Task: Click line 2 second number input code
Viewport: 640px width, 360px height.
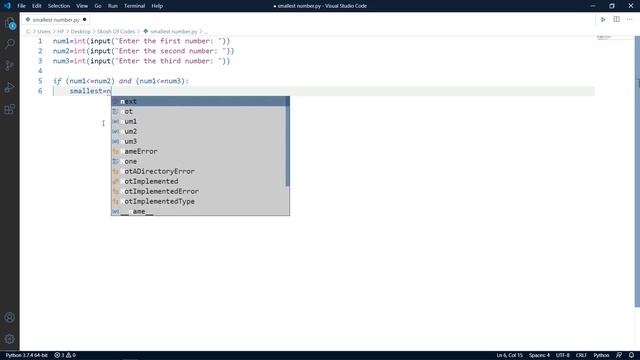Action: click(x=144, y=51)
